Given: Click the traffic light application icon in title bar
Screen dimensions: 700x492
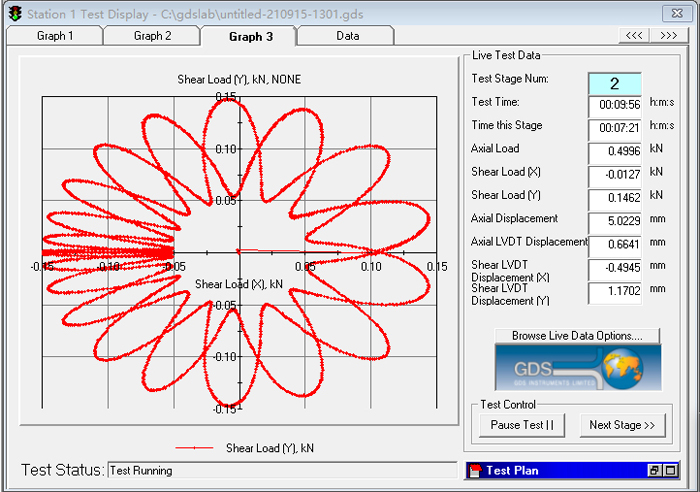Looking at the screenshot, I should [x=15, y=13].
